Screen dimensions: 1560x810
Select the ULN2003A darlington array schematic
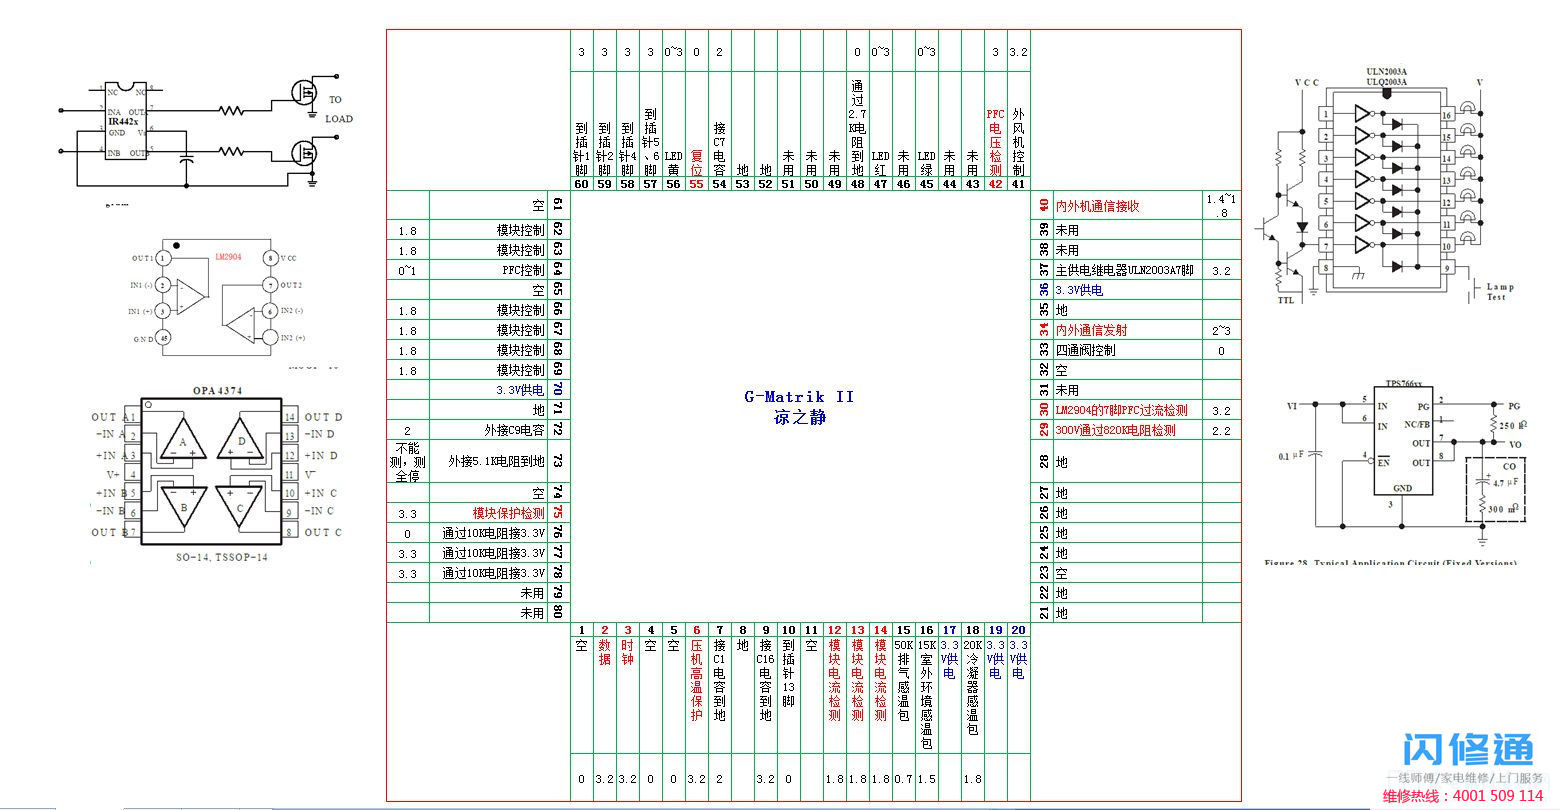pyautogui.click(x=1383, y=187)
